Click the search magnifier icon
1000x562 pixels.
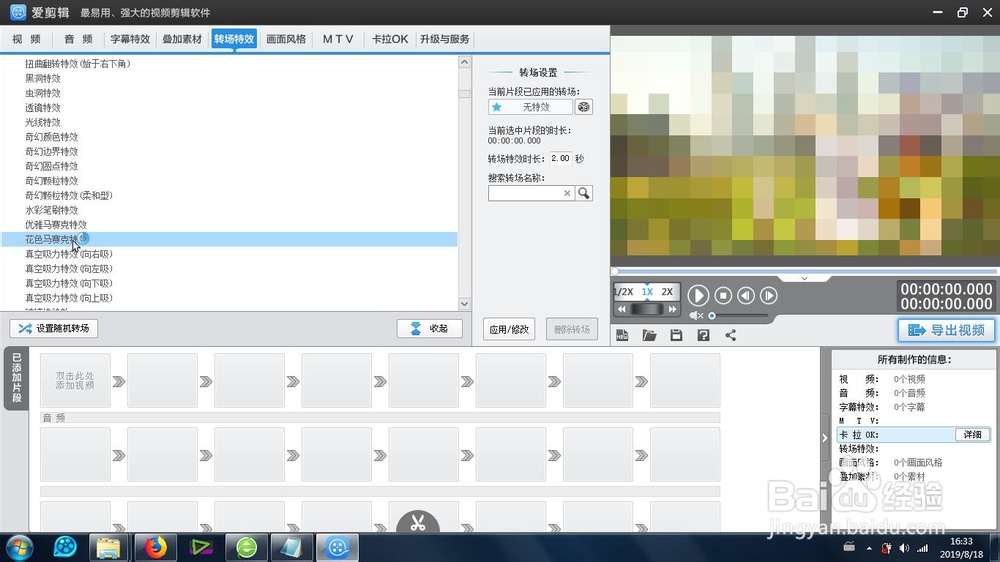coord(584,193)
